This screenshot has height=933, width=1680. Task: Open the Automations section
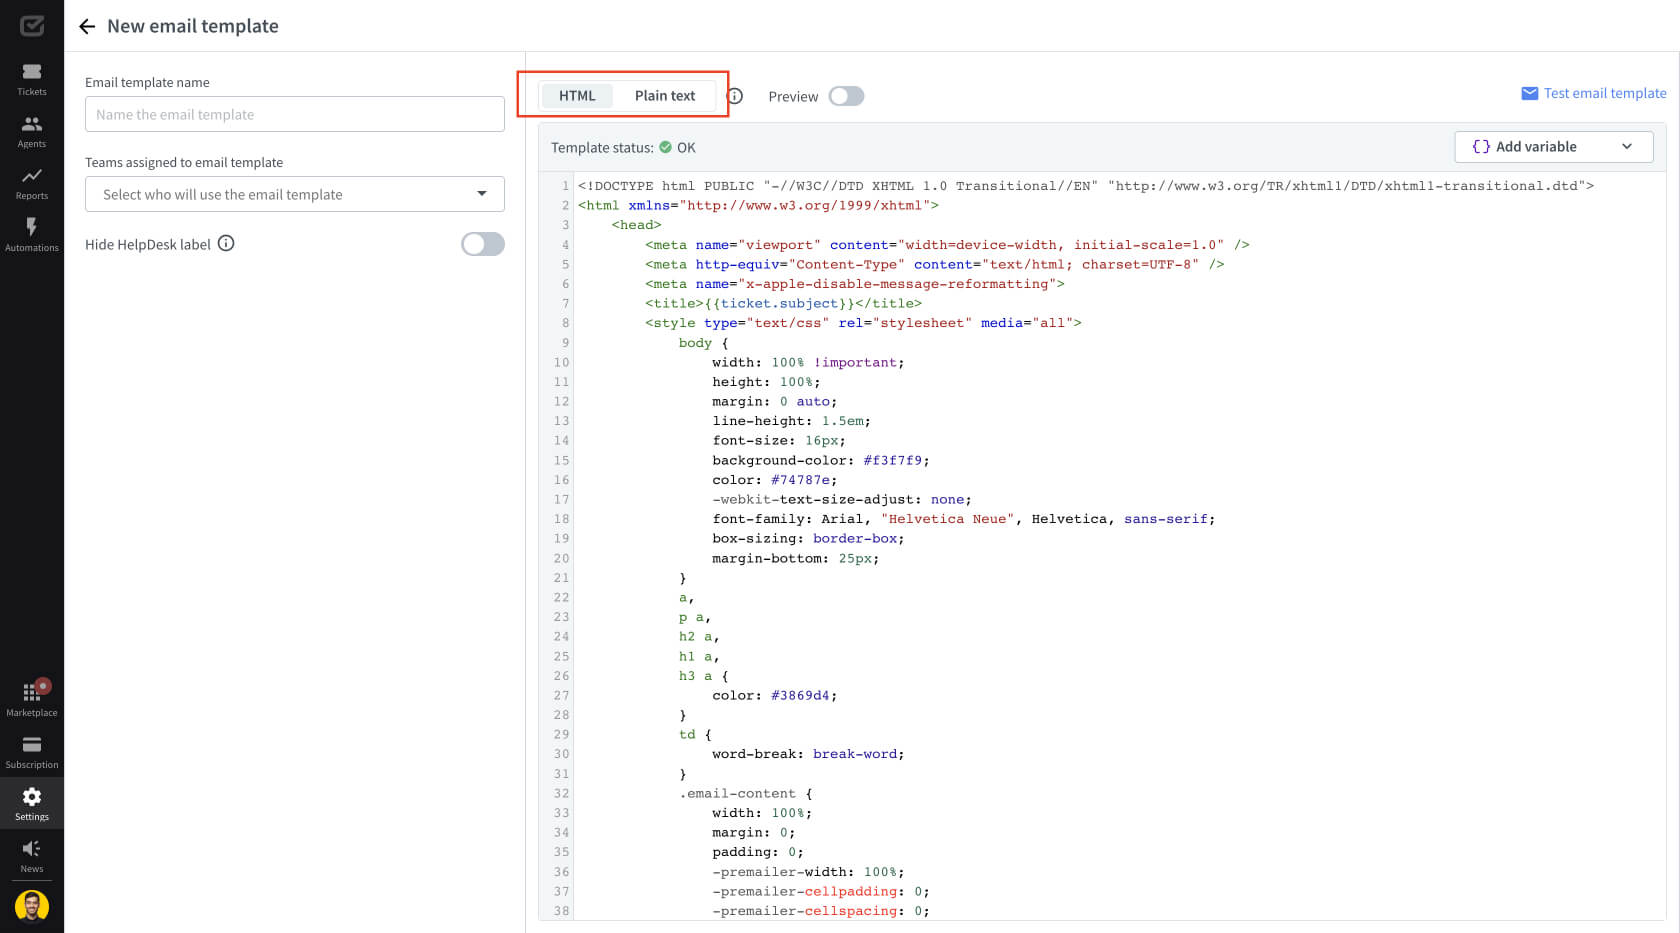coord(32,235)
